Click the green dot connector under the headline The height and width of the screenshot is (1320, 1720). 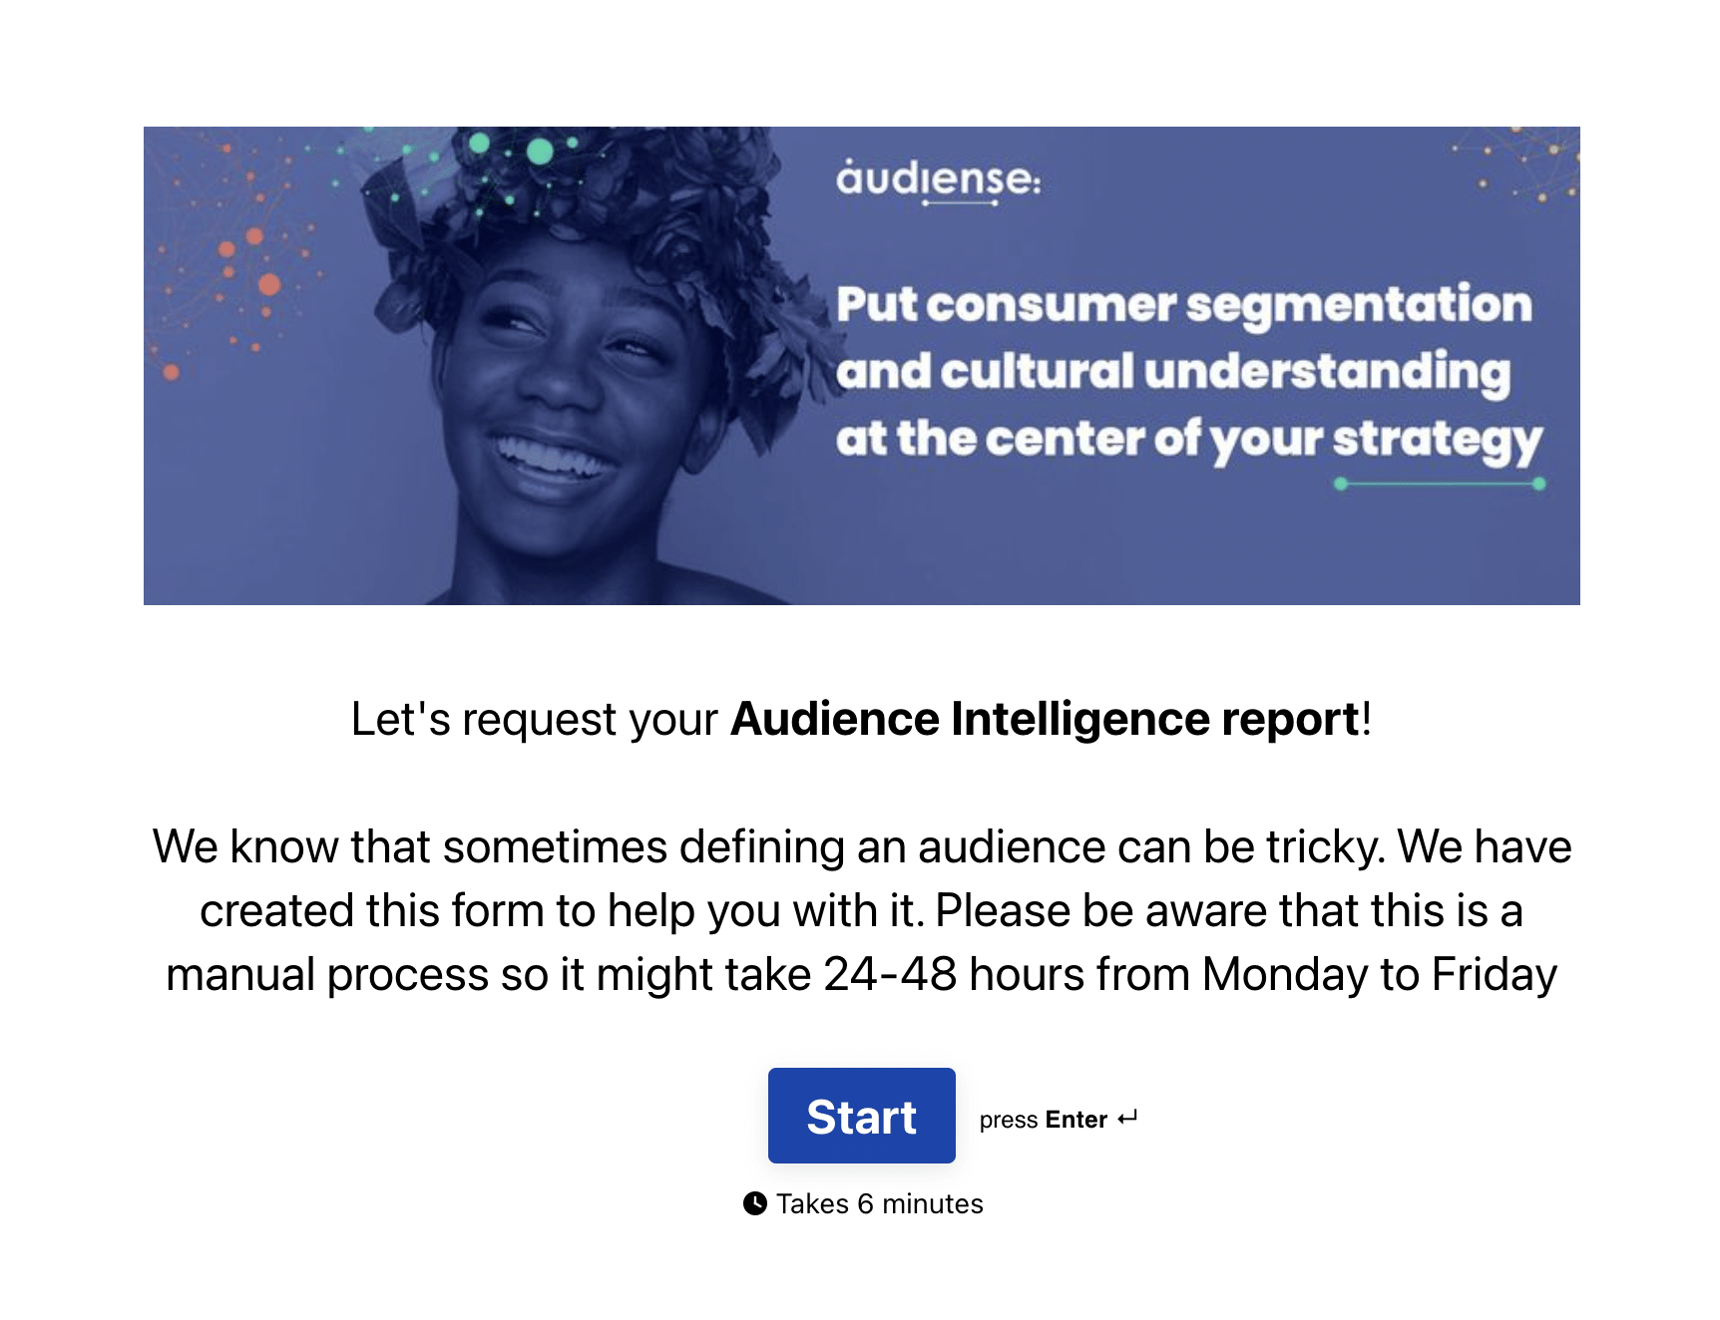point(1440,484)
